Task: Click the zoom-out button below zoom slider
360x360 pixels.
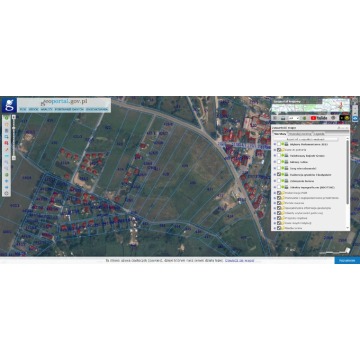Action: point(14,158)
